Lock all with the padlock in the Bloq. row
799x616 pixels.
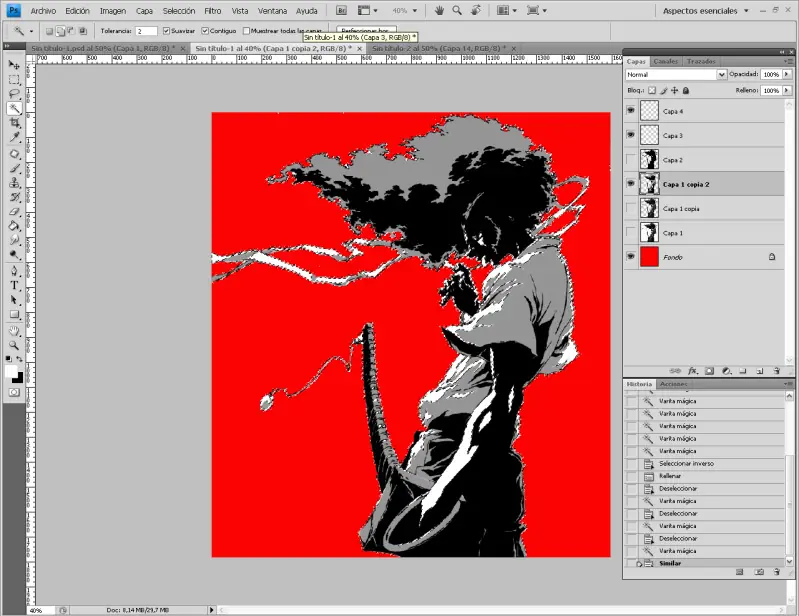click(x=686, y=91)
